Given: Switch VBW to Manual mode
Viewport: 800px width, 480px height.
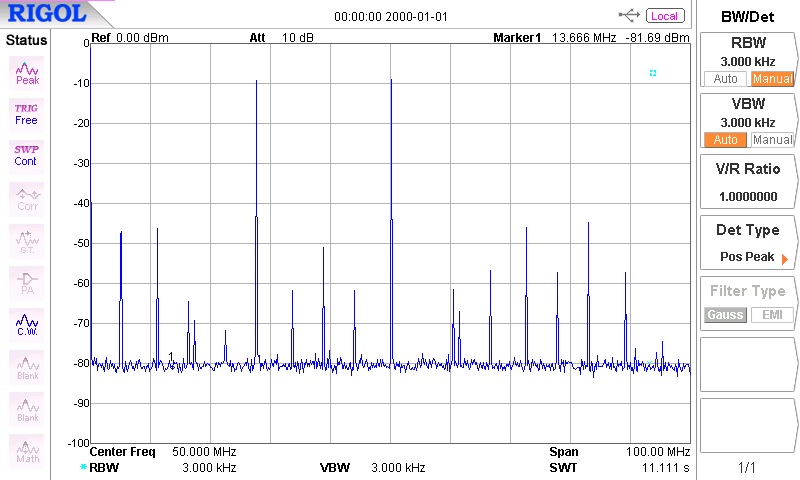Looking at the screenshot, I should (771, 140).
